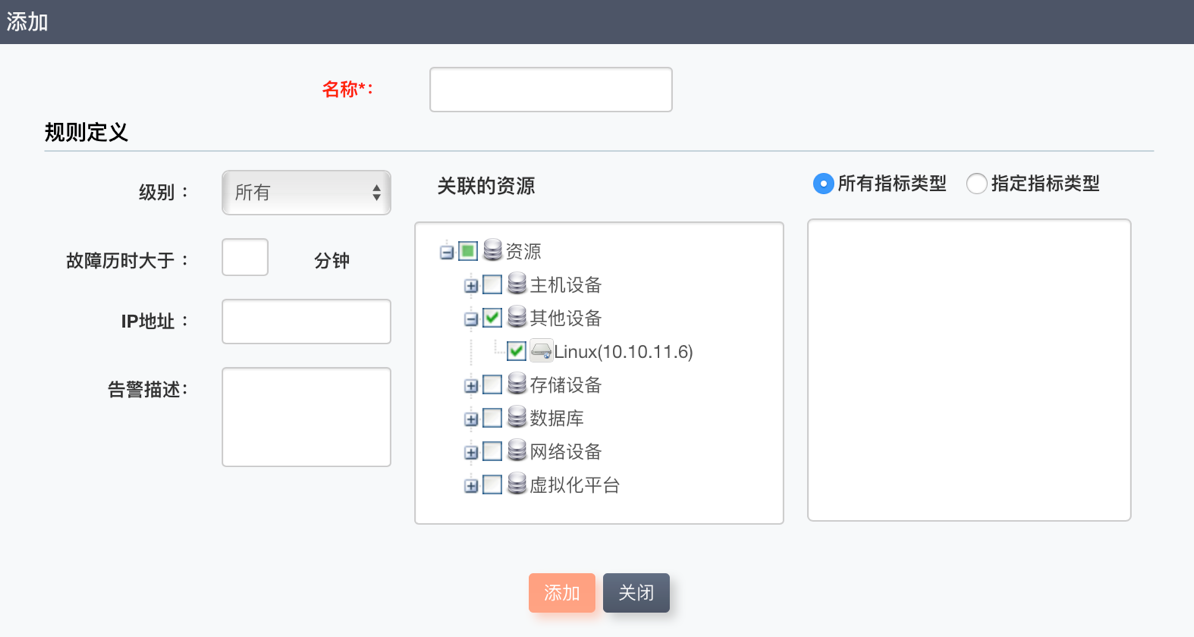Open the 级别 dropdown
The height and width of the screenshot is (637, 1194).
pyautogui.click(x=306, y=192)
